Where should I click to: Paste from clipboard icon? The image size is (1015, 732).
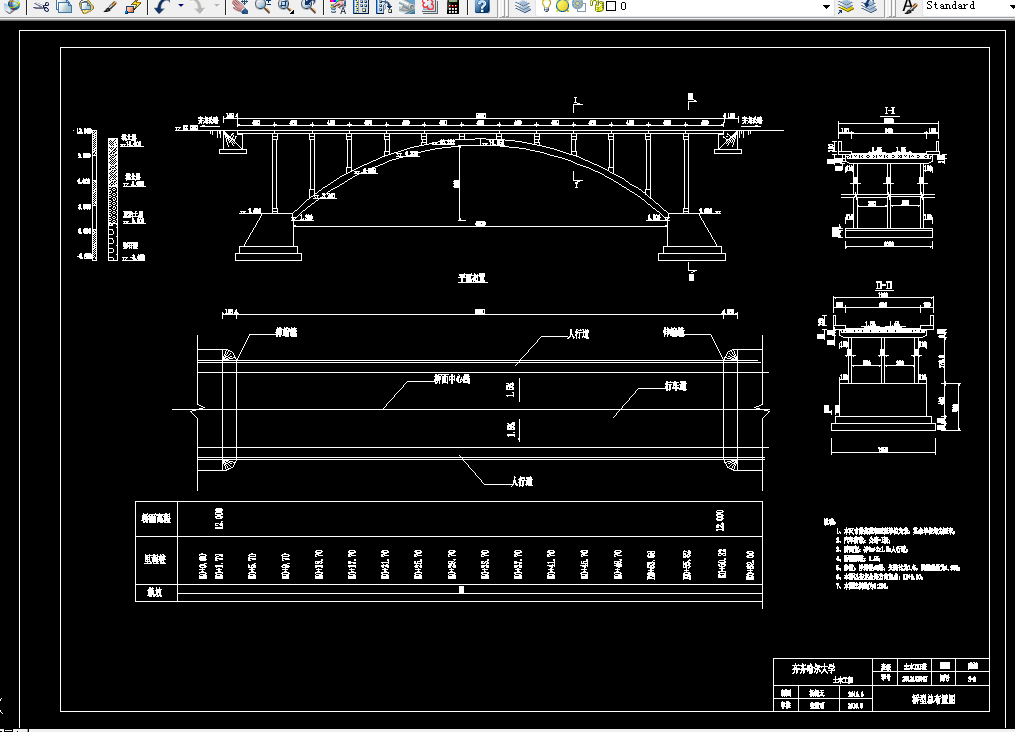click(85, 6)
